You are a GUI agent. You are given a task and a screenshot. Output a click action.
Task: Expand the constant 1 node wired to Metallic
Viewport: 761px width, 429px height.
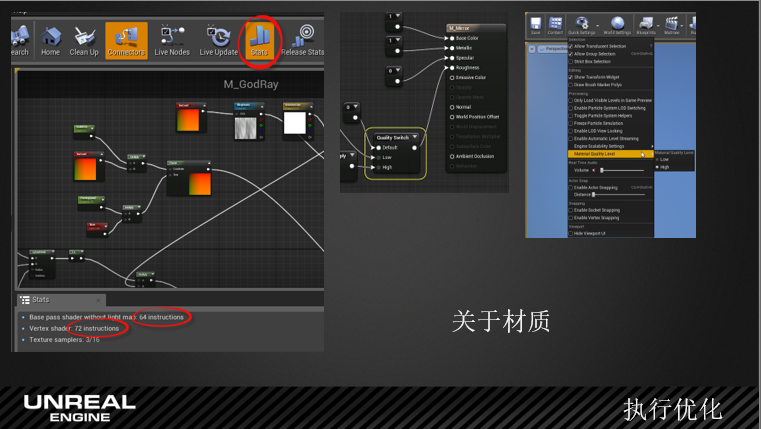pos(398,40)
